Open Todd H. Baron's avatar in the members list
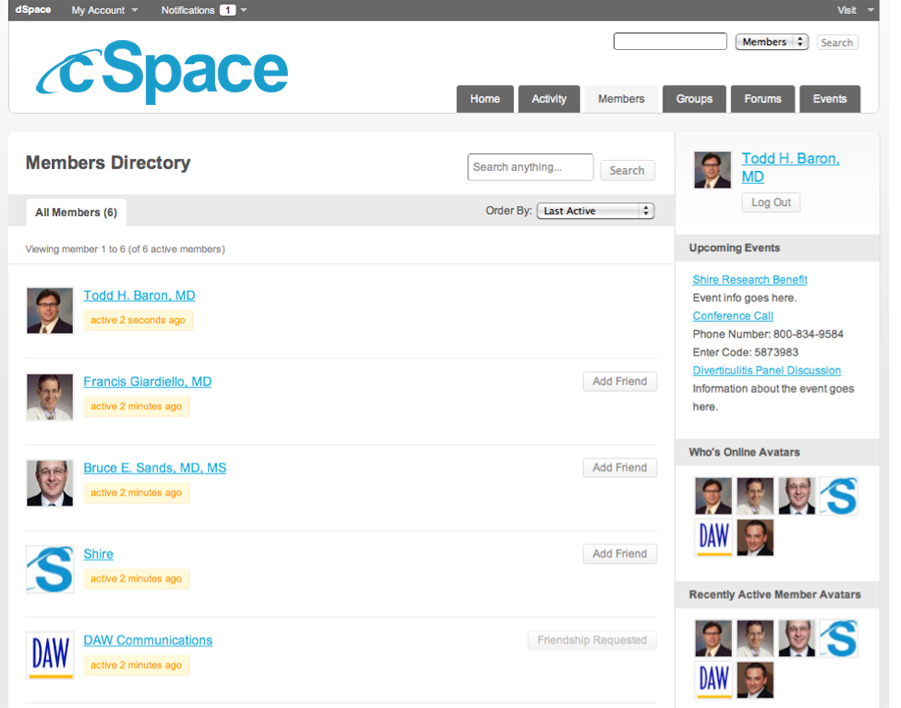 50,310
